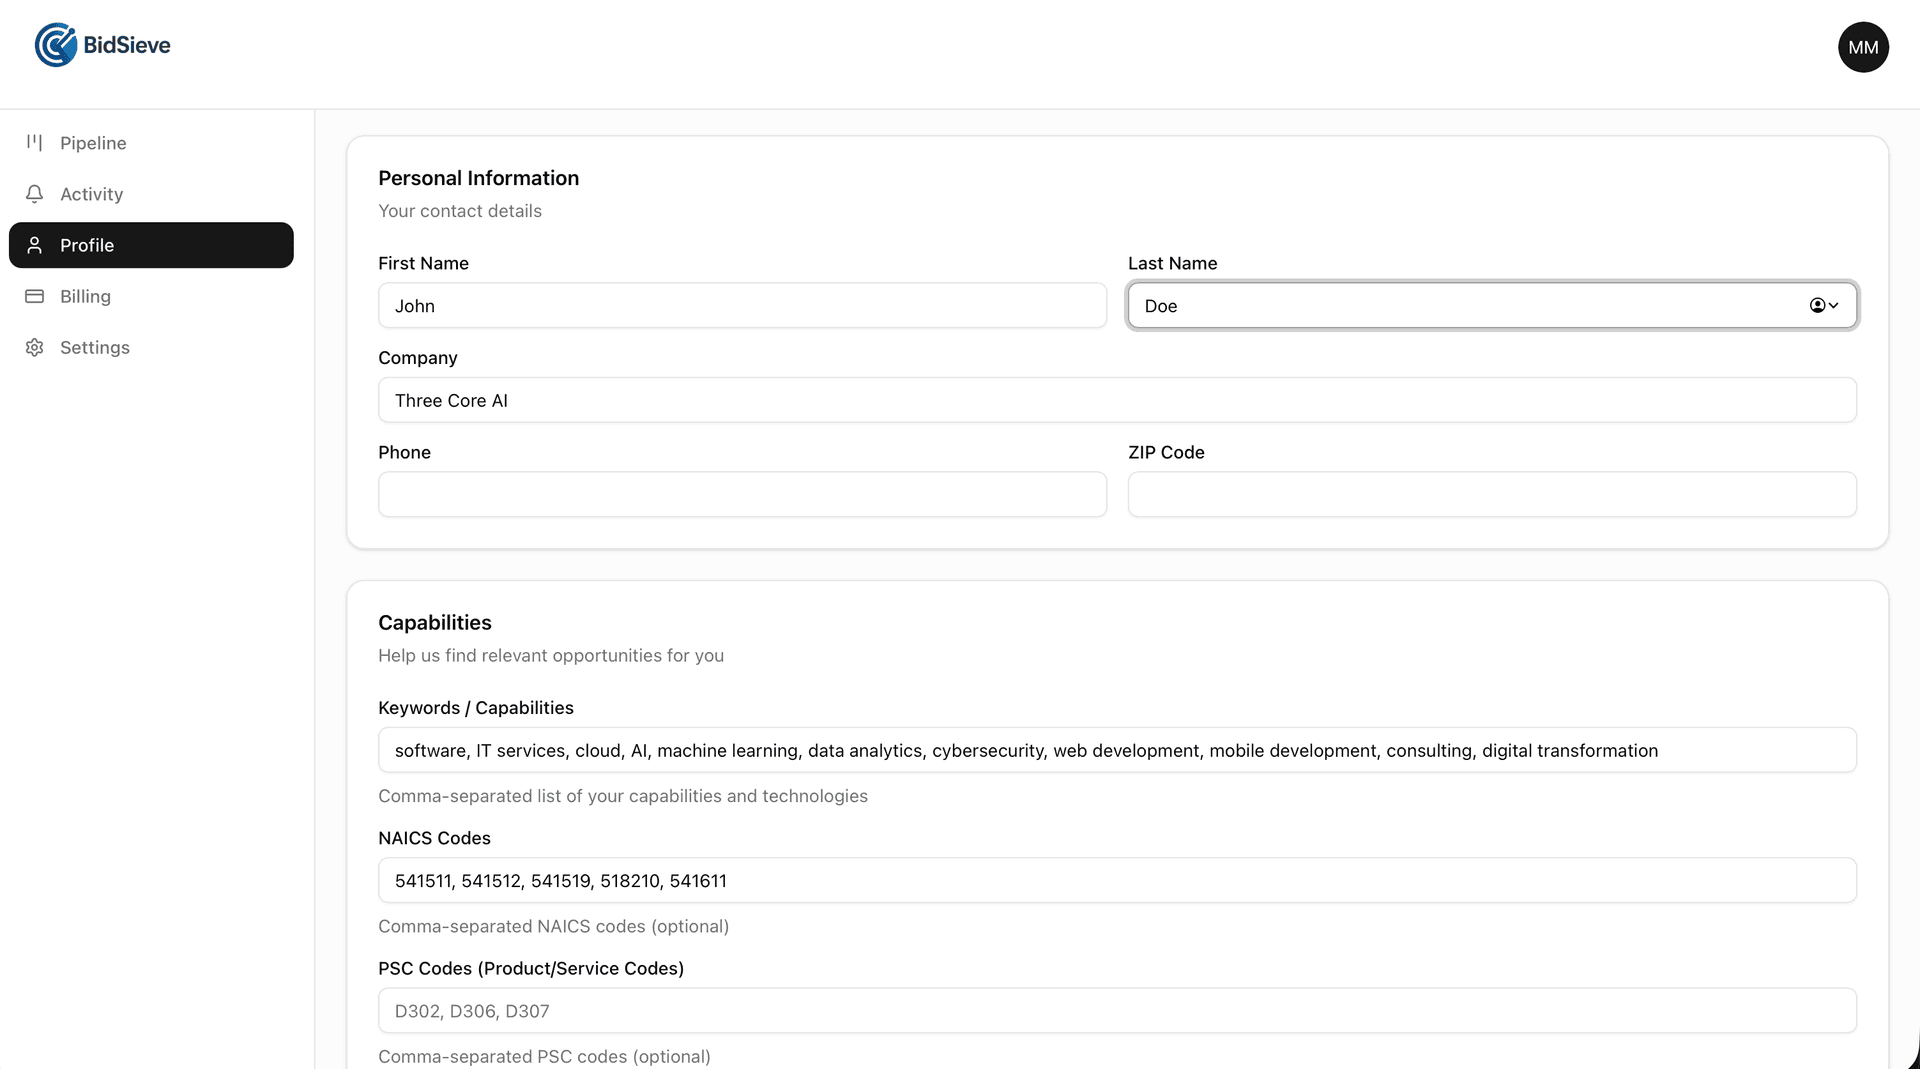1920x1069 pixels.
Task: Navigate to the Activity section
Action: click(x=92, y=194)
